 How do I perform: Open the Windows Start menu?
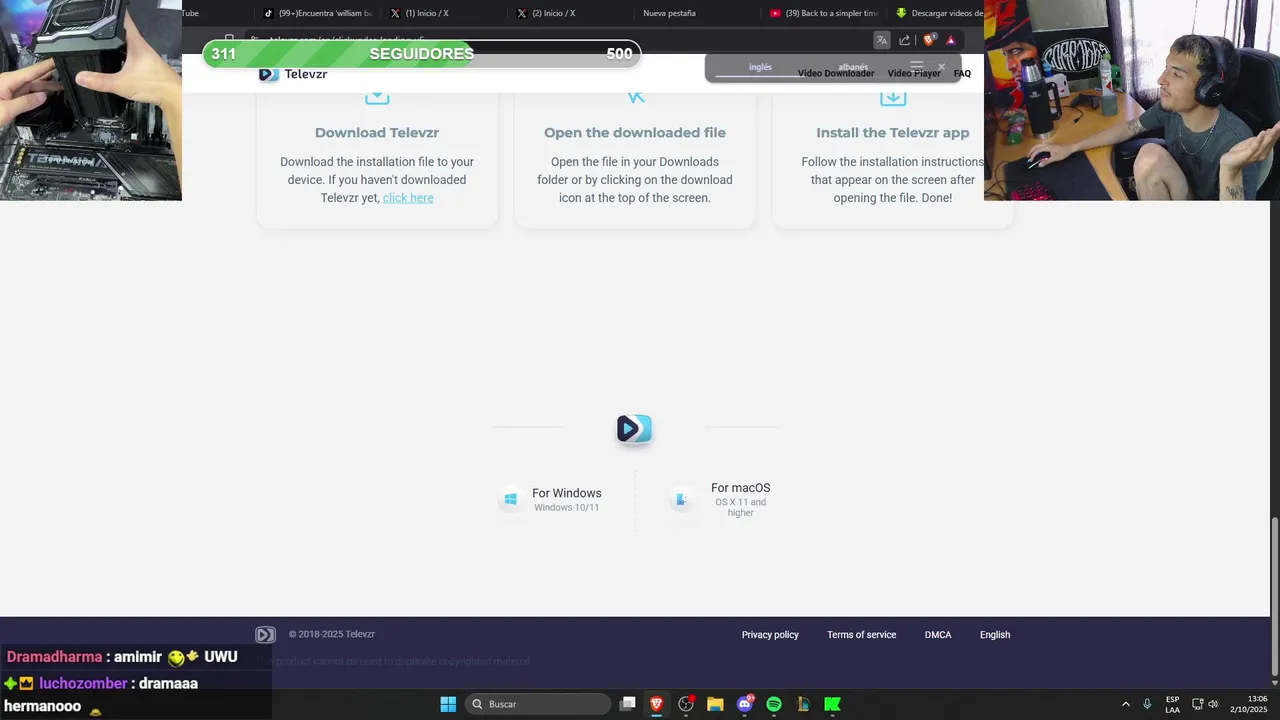click(x=448, y=704)
